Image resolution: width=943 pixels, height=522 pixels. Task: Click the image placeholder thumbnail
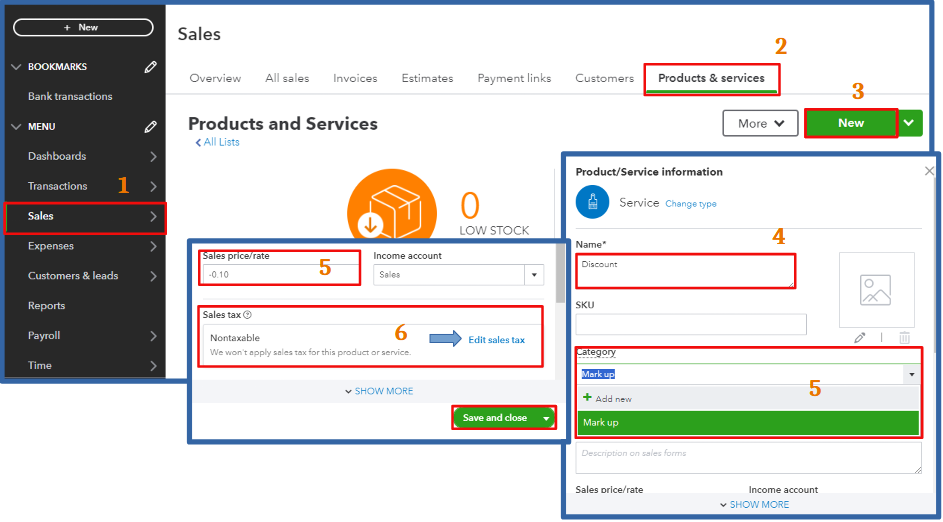tap(876, 290)
